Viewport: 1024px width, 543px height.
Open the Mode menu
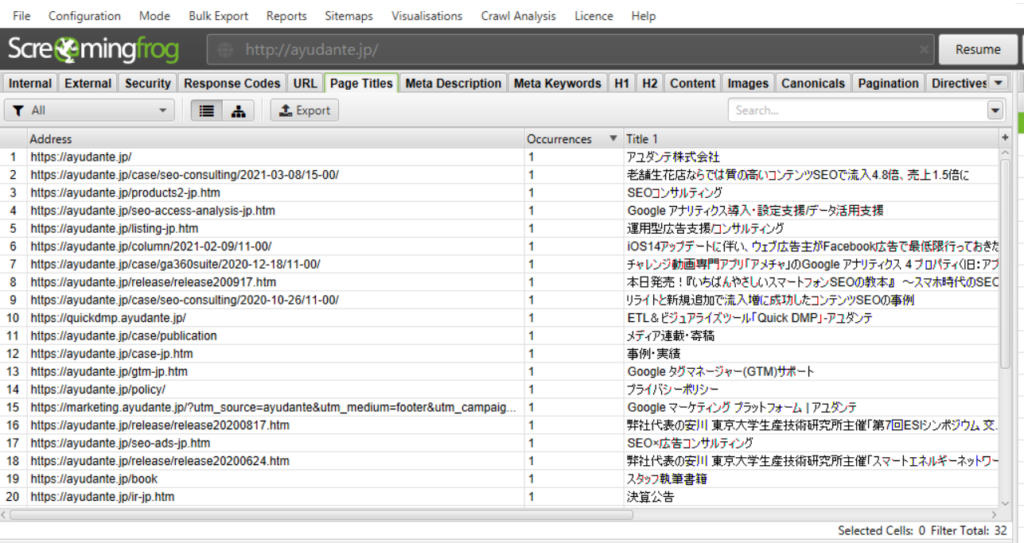pyautogui.click(x=154, y=16)
